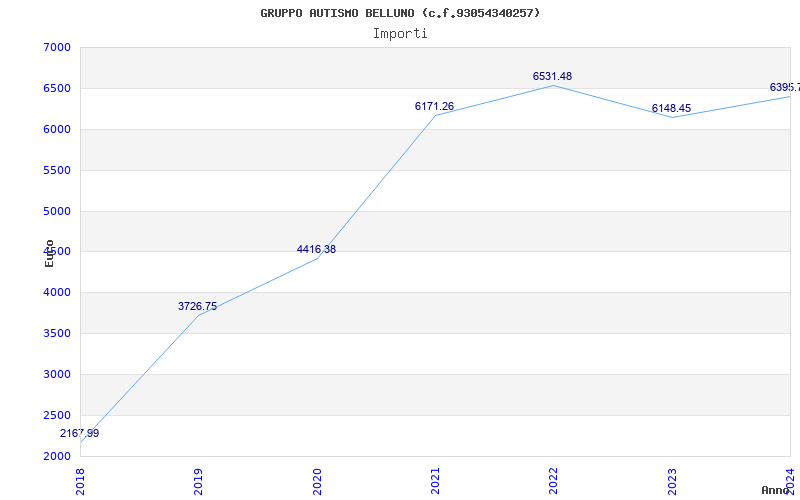Click the 3726.75 data point label
The height and width of the screenshot is (500, 800).
197,307
